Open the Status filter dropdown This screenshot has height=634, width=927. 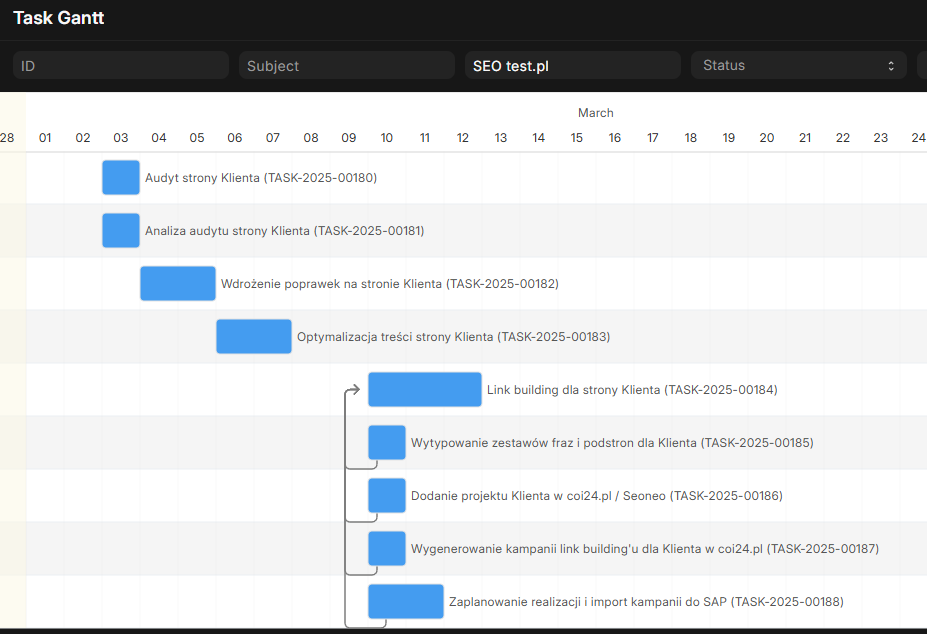[799, 65]
